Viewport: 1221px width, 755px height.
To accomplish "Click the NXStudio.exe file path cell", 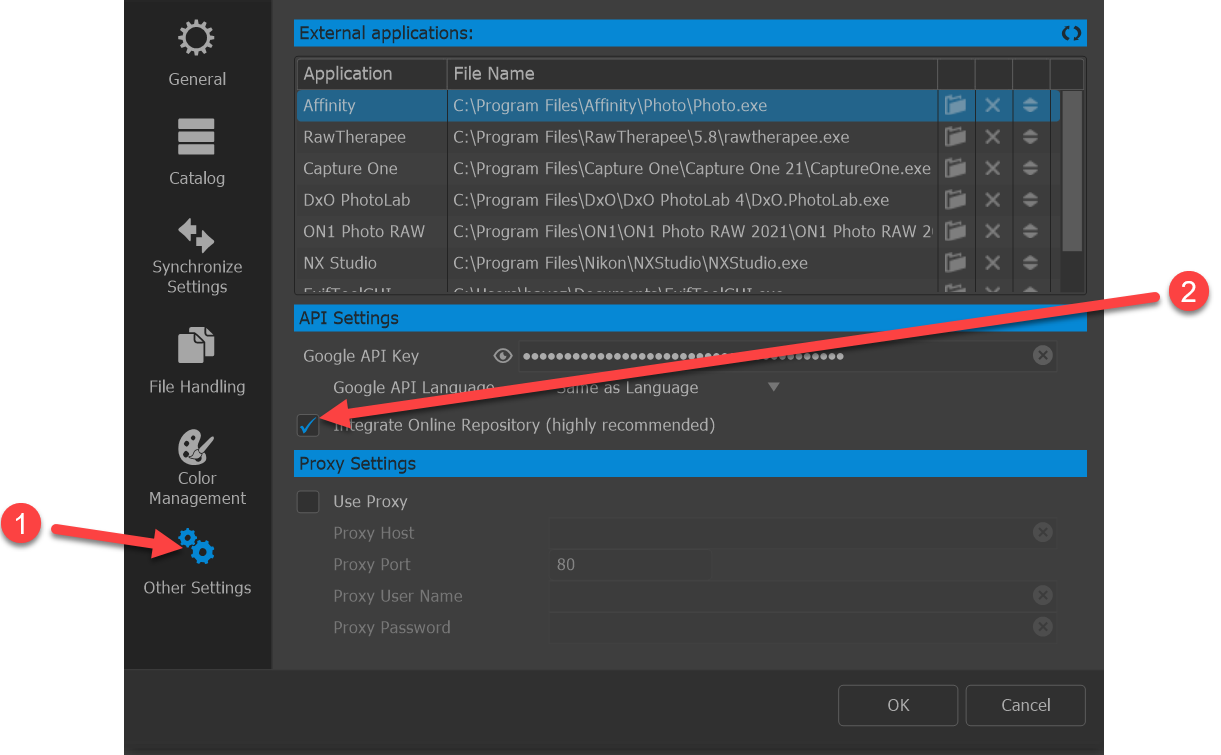I will tap(692, 263).
